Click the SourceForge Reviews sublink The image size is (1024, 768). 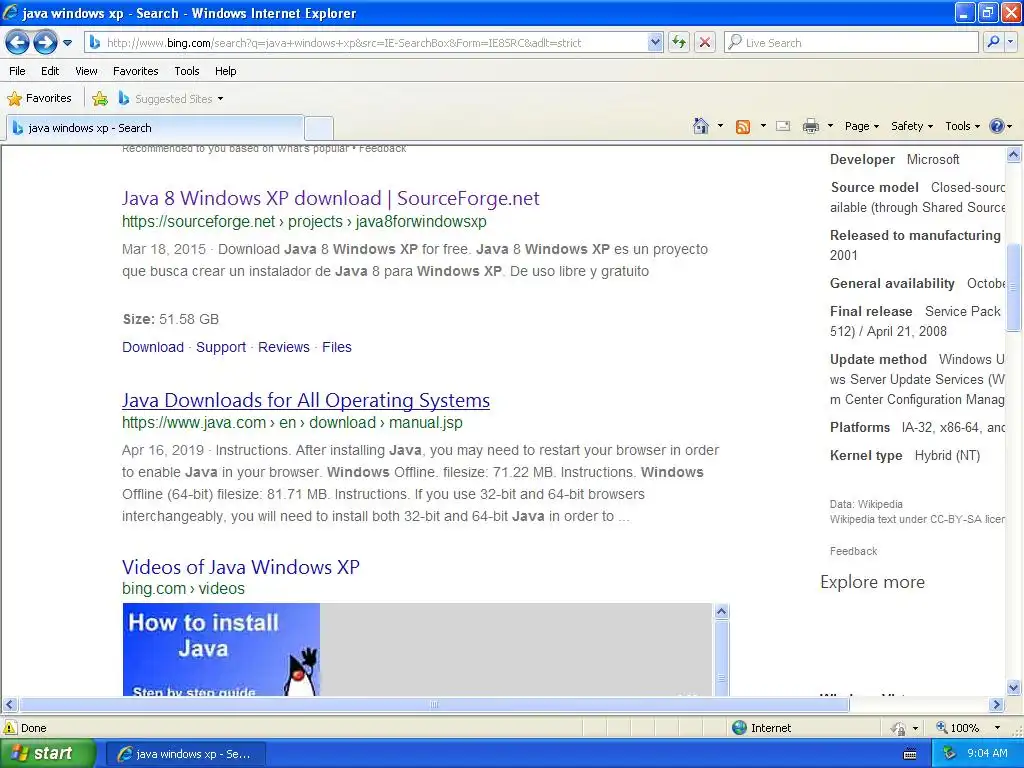pyautogui.click(x=283, y=347)
